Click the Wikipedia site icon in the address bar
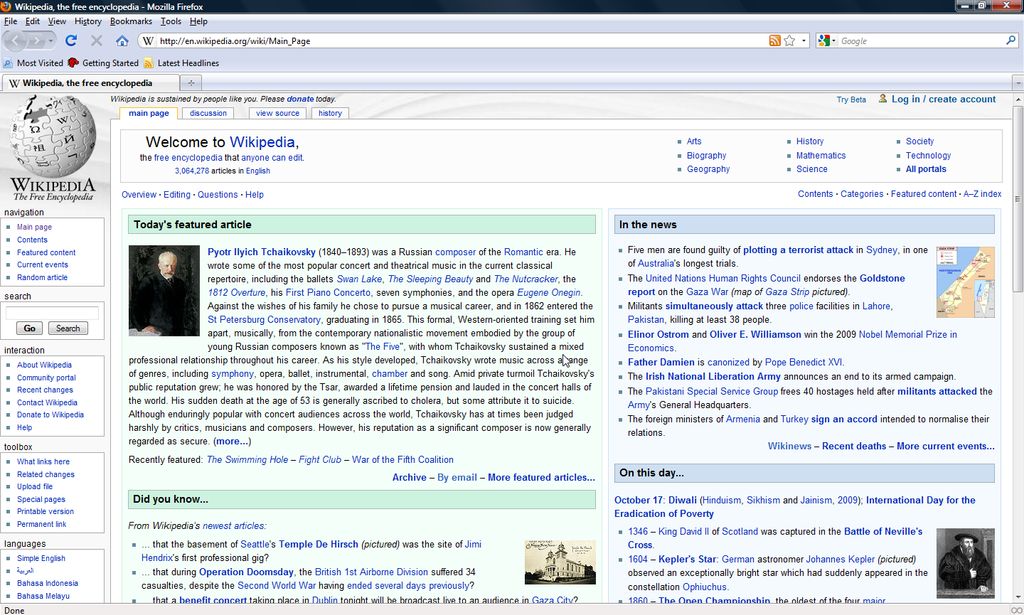The height and width of the screenshot is (615, 1024). click(x=148, y=40)
